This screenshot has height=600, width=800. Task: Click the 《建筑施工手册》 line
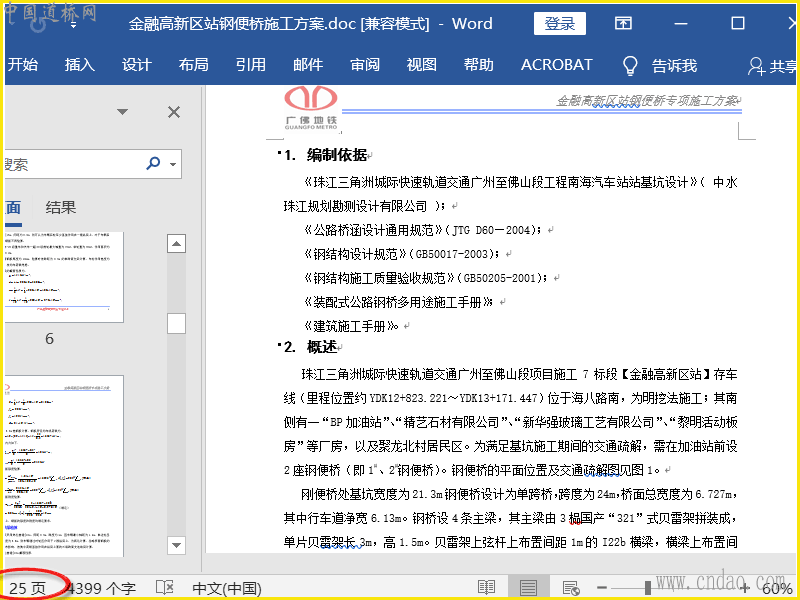pyautogui.click(x=351, y=326)
